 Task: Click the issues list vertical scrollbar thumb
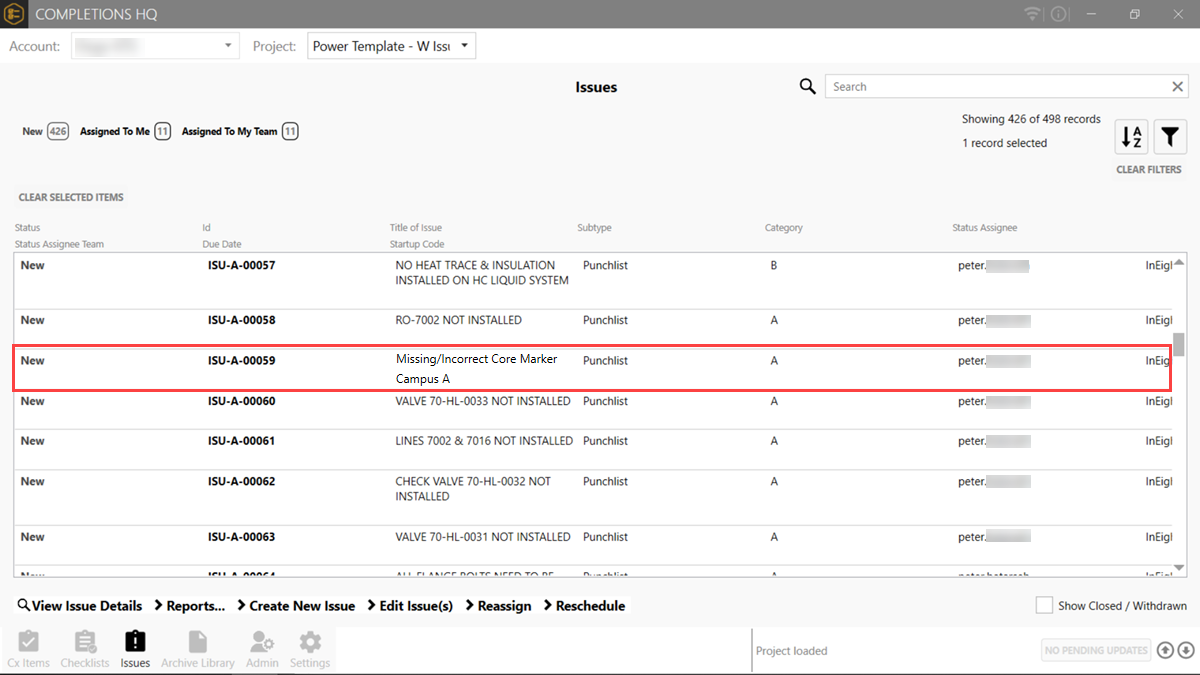(1179, 344)
